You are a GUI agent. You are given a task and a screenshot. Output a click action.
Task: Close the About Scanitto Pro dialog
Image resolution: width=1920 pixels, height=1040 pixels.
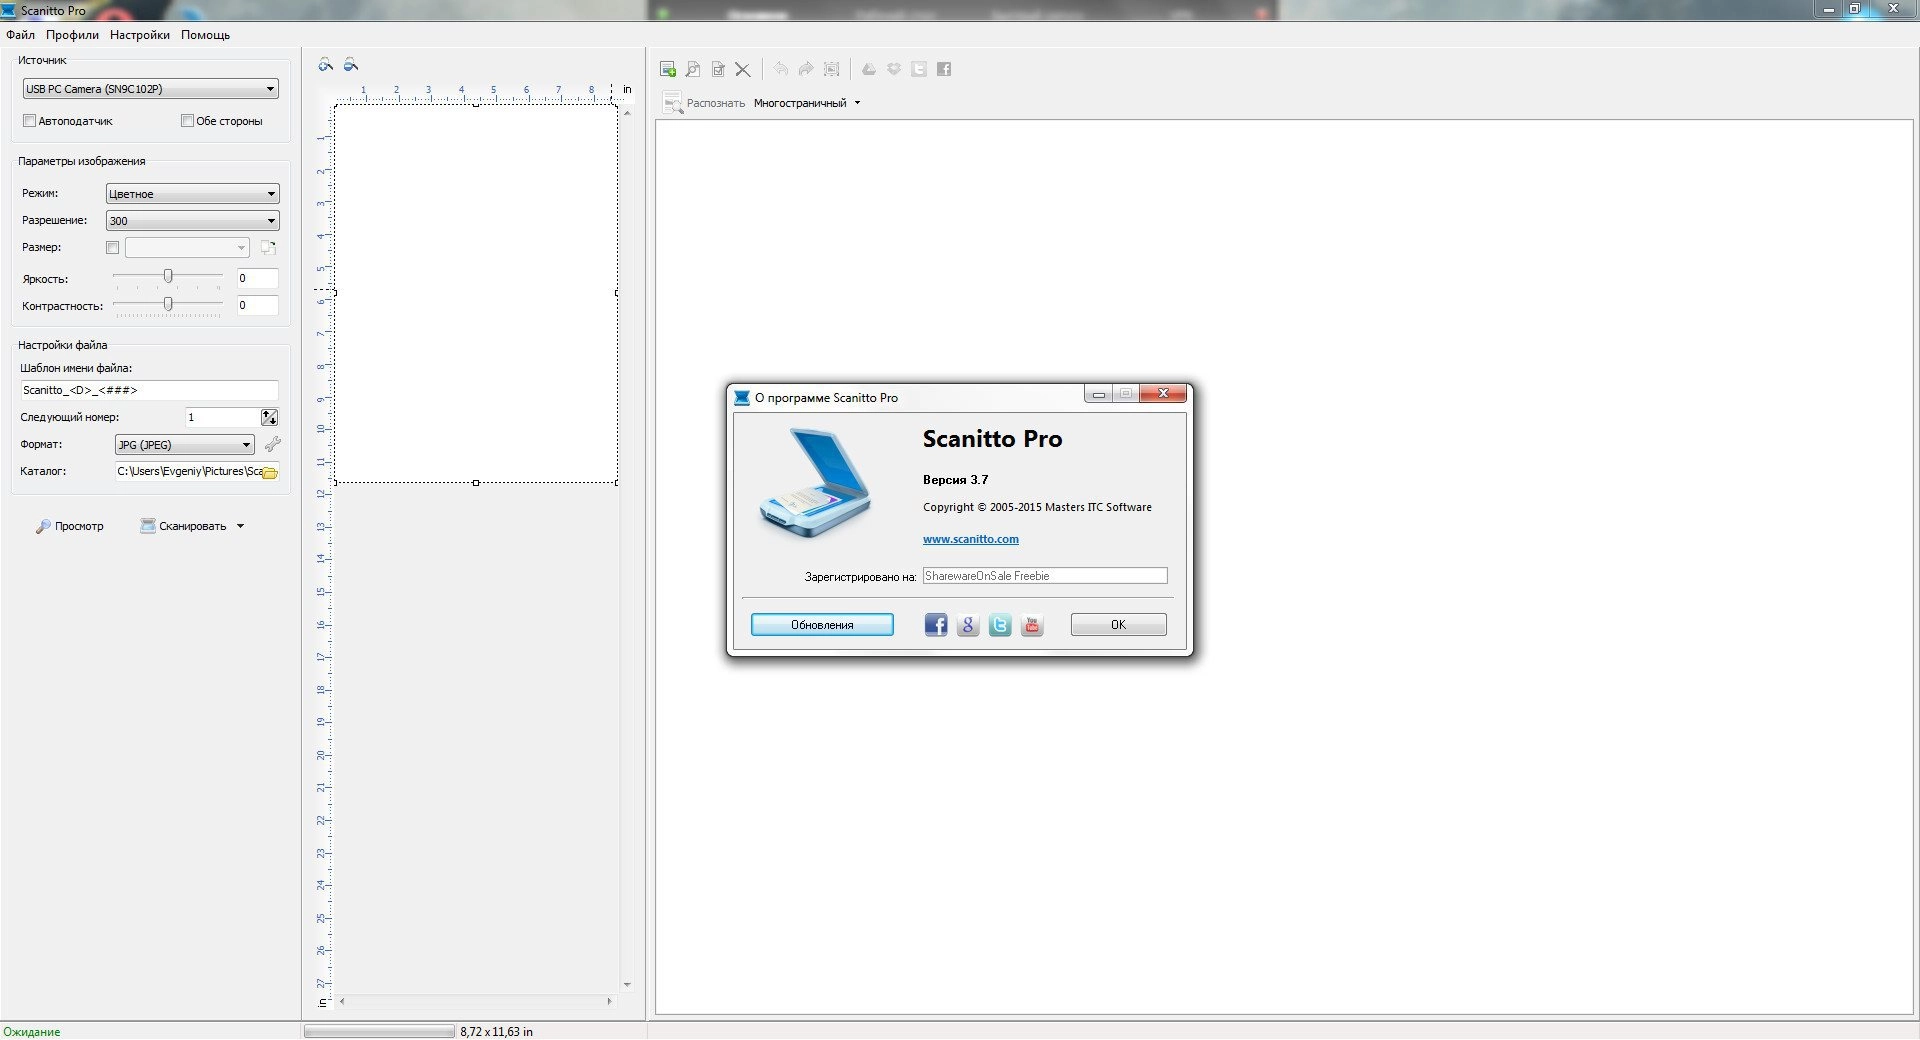(1163, 393)
